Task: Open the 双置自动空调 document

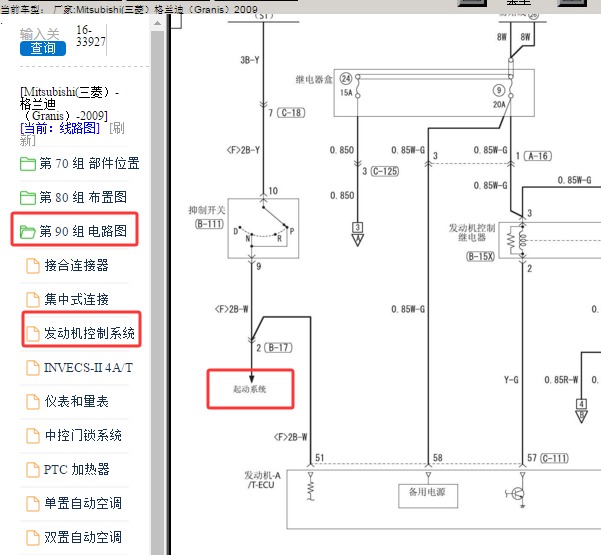Action: pyautogui.click(x=83, y=537)
